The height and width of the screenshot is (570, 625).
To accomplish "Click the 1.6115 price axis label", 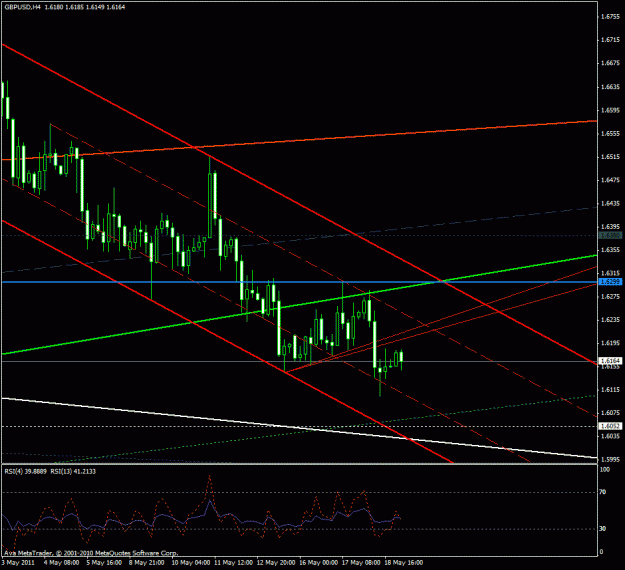I will (x=610, y=390).
